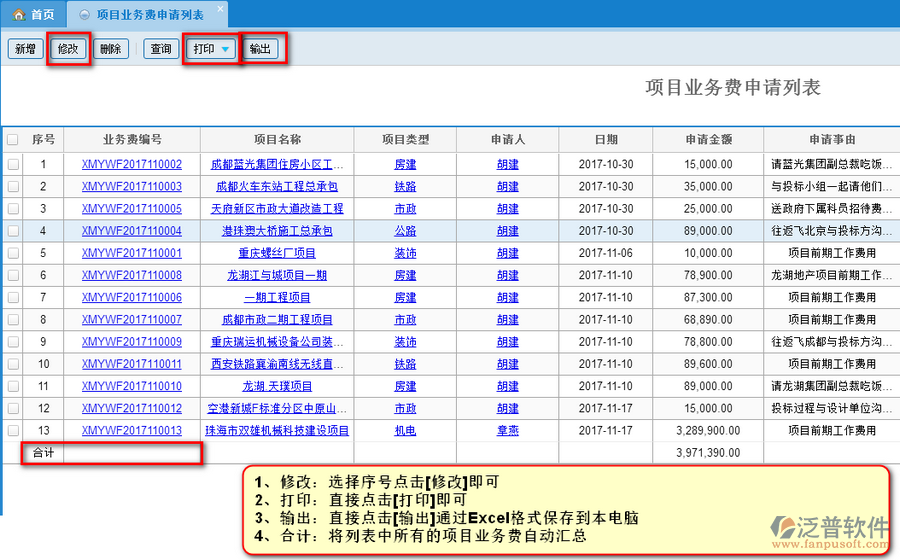
Task: Click the 删除 button
Action: pos(111,49)
